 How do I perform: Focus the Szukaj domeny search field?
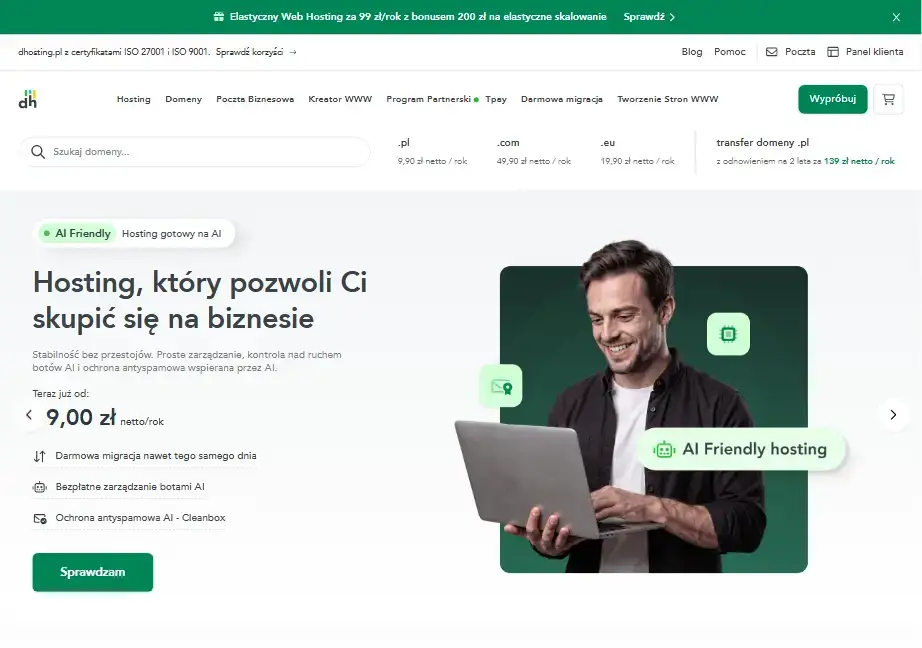(x=195, y=152)
